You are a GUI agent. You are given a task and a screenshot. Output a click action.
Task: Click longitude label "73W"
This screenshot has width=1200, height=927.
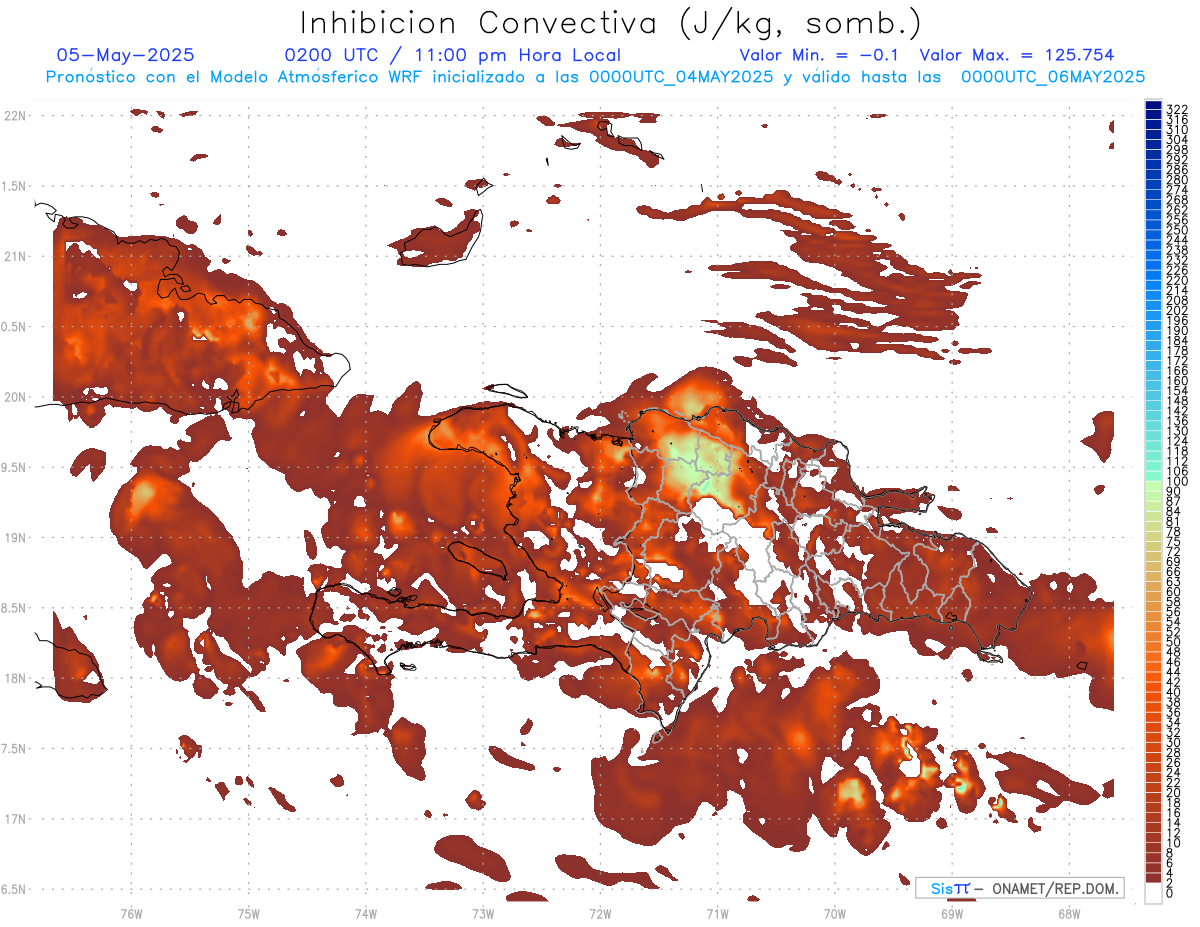(482, 913)
